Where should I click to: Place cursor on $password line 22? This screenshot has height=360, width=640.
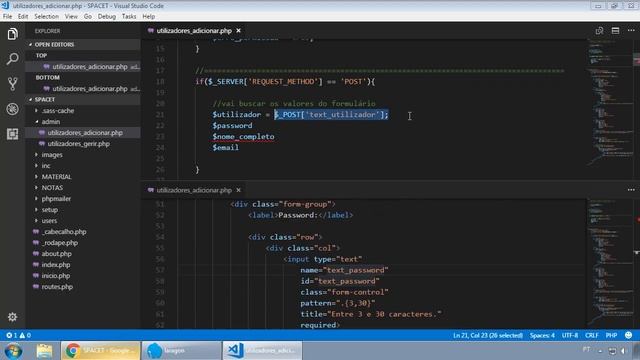tap(232, 126)
